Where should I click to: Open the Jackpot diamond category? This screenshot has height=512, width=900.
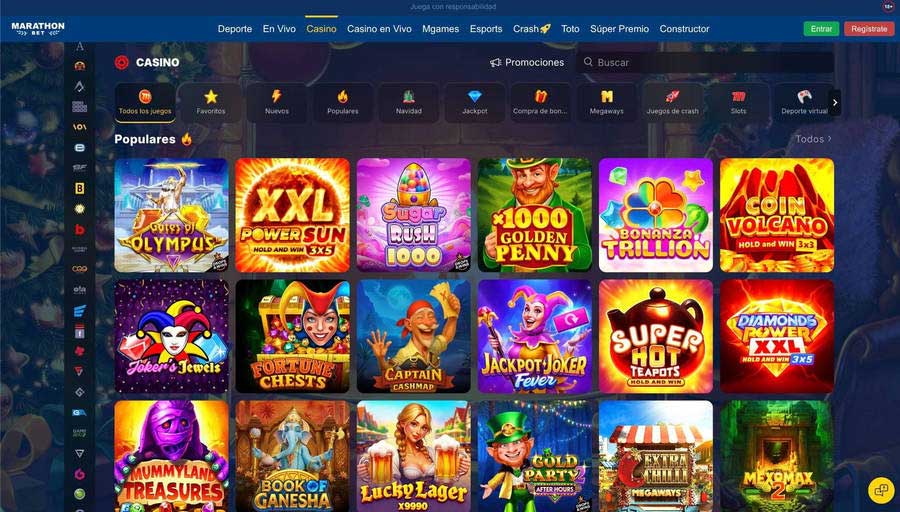click(475, 102)
